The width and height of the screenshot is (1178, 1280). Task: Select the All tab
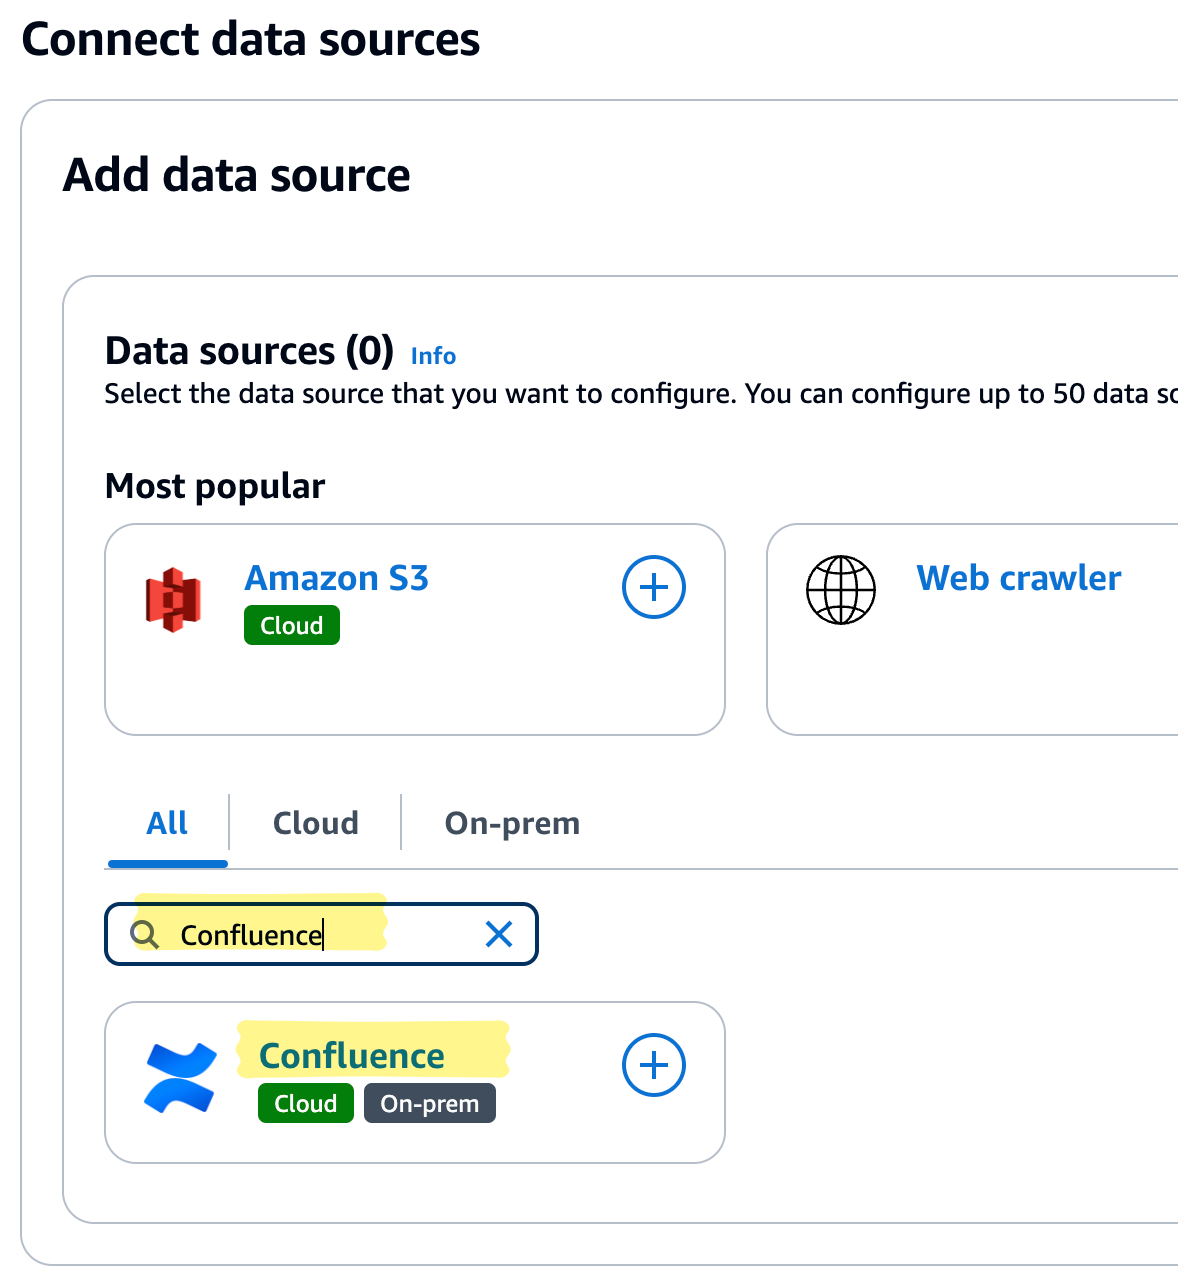pos(166,823)
